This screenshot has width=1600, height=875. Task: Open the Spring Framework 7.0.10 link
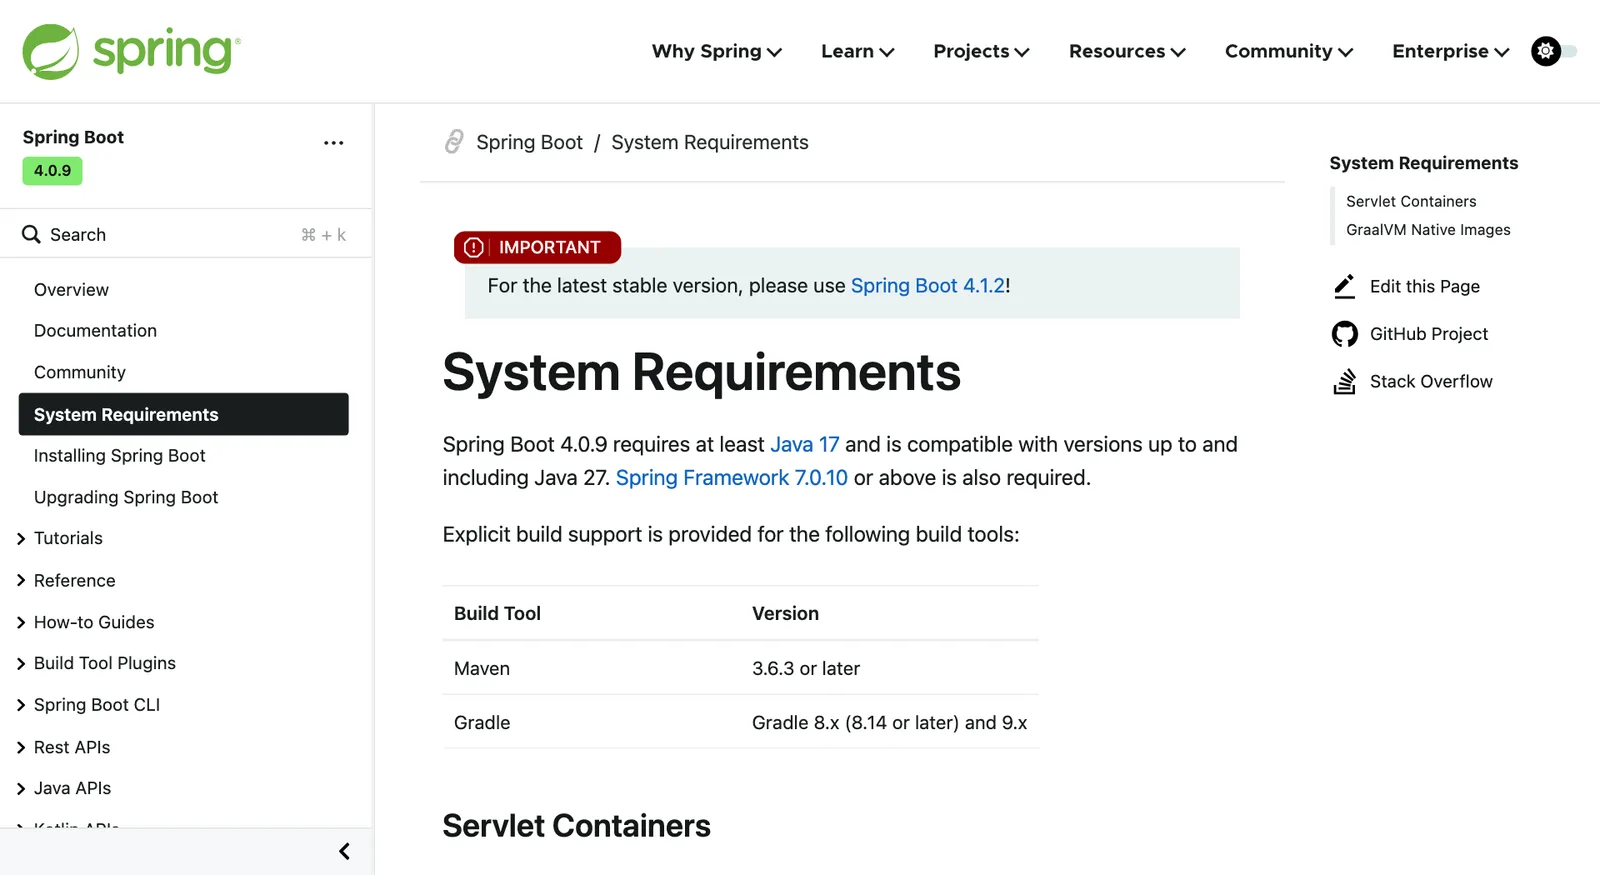tap(732, 478)
